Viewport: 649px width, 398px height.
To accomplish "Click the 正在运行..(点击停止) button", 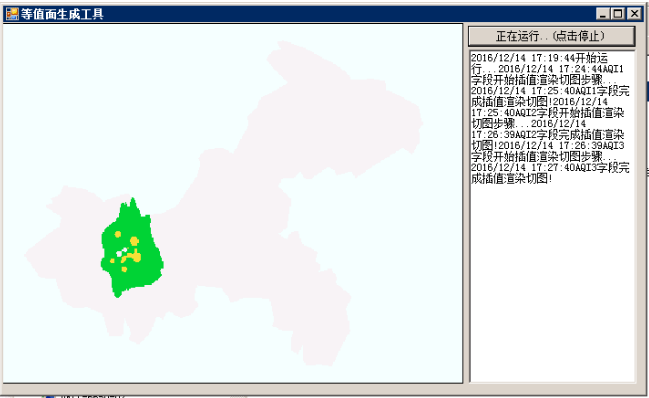I will [x=551, y=36].
